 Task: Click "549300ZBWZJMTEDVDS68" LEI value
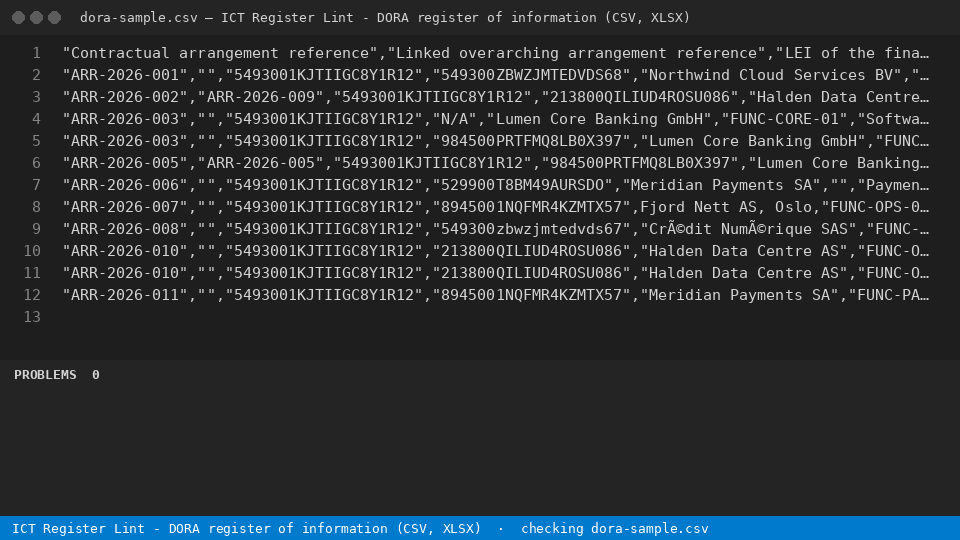531,75
